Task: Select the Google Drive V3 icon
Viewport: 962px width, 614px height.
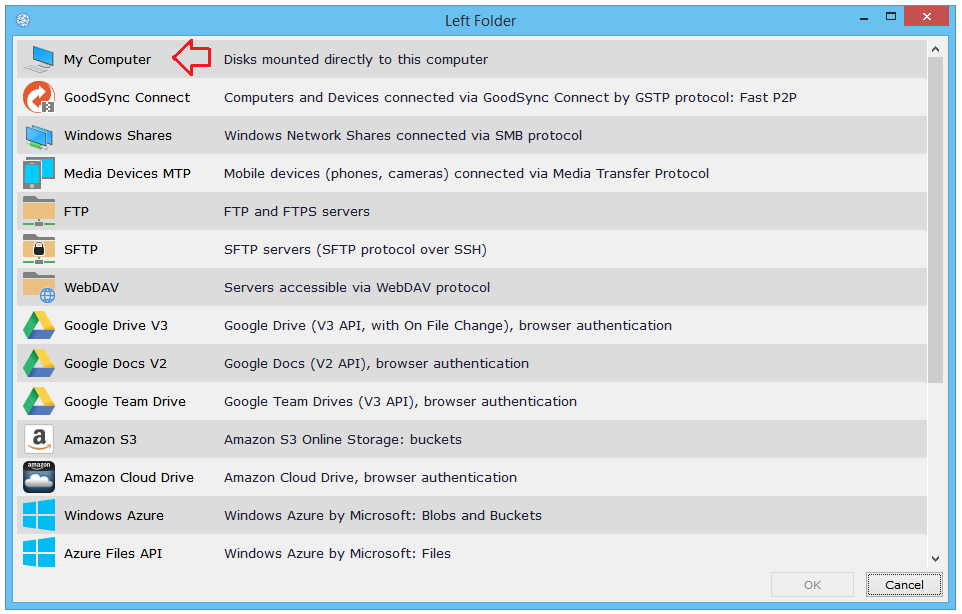Action: coord(39,325)
